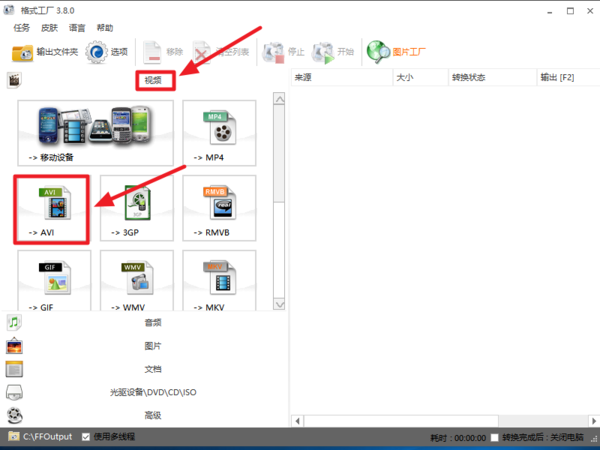
Task: Expand the 音频 audio category
Action: [152, 323]
